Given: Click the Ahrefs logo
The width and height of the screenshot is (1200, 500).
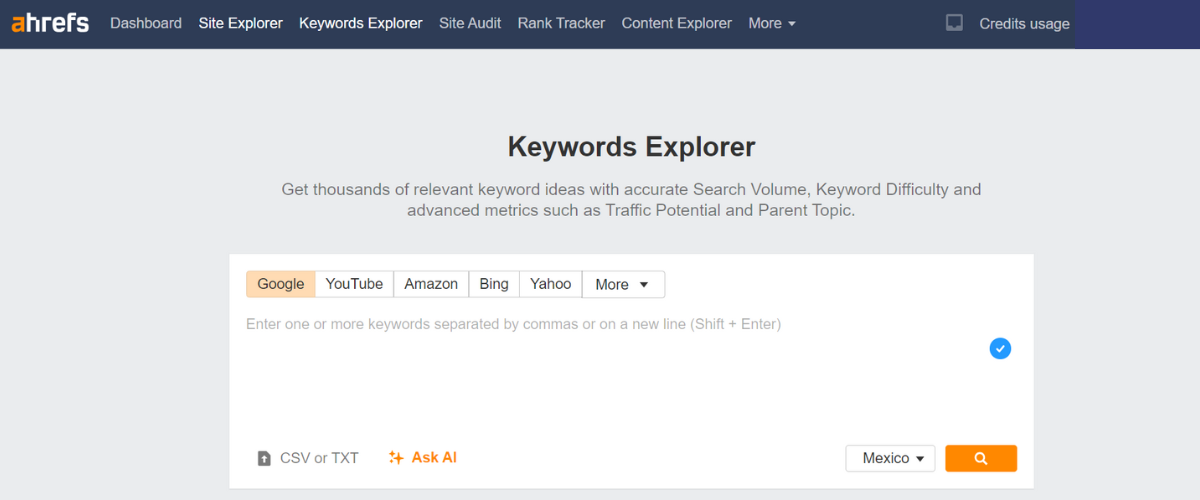Looking at the screenshot, I should click(50, 22).
